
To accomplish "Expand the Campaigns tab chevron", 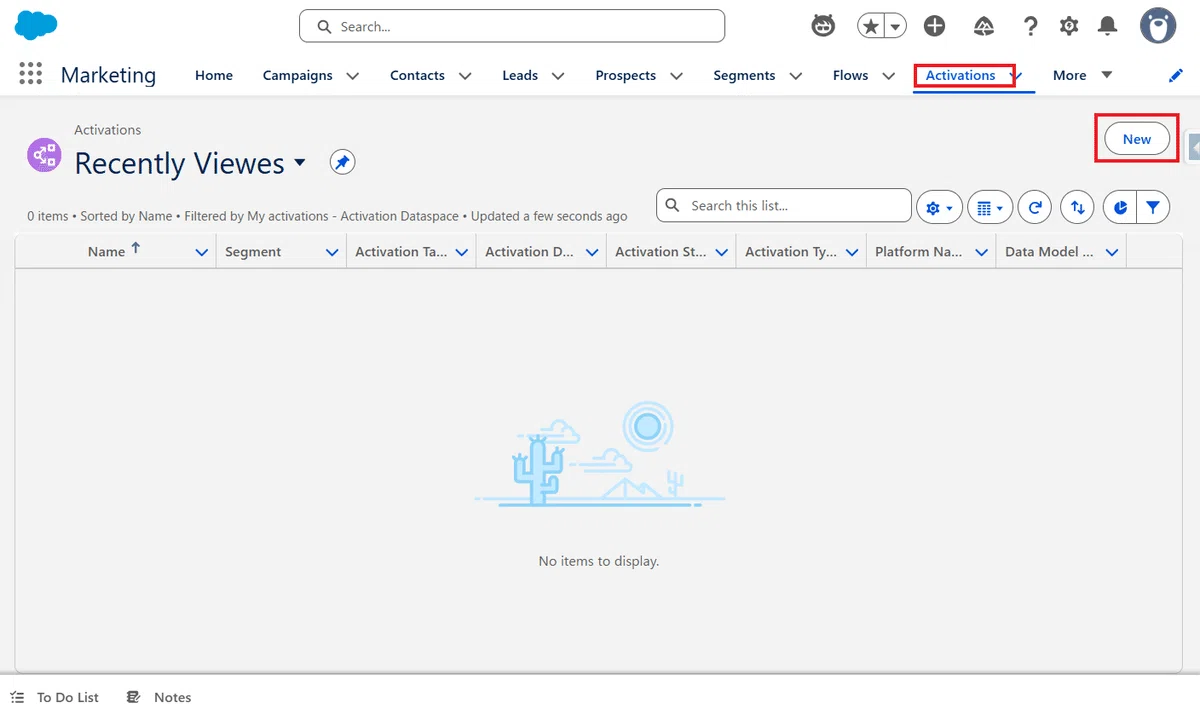I will coord(352,76).
